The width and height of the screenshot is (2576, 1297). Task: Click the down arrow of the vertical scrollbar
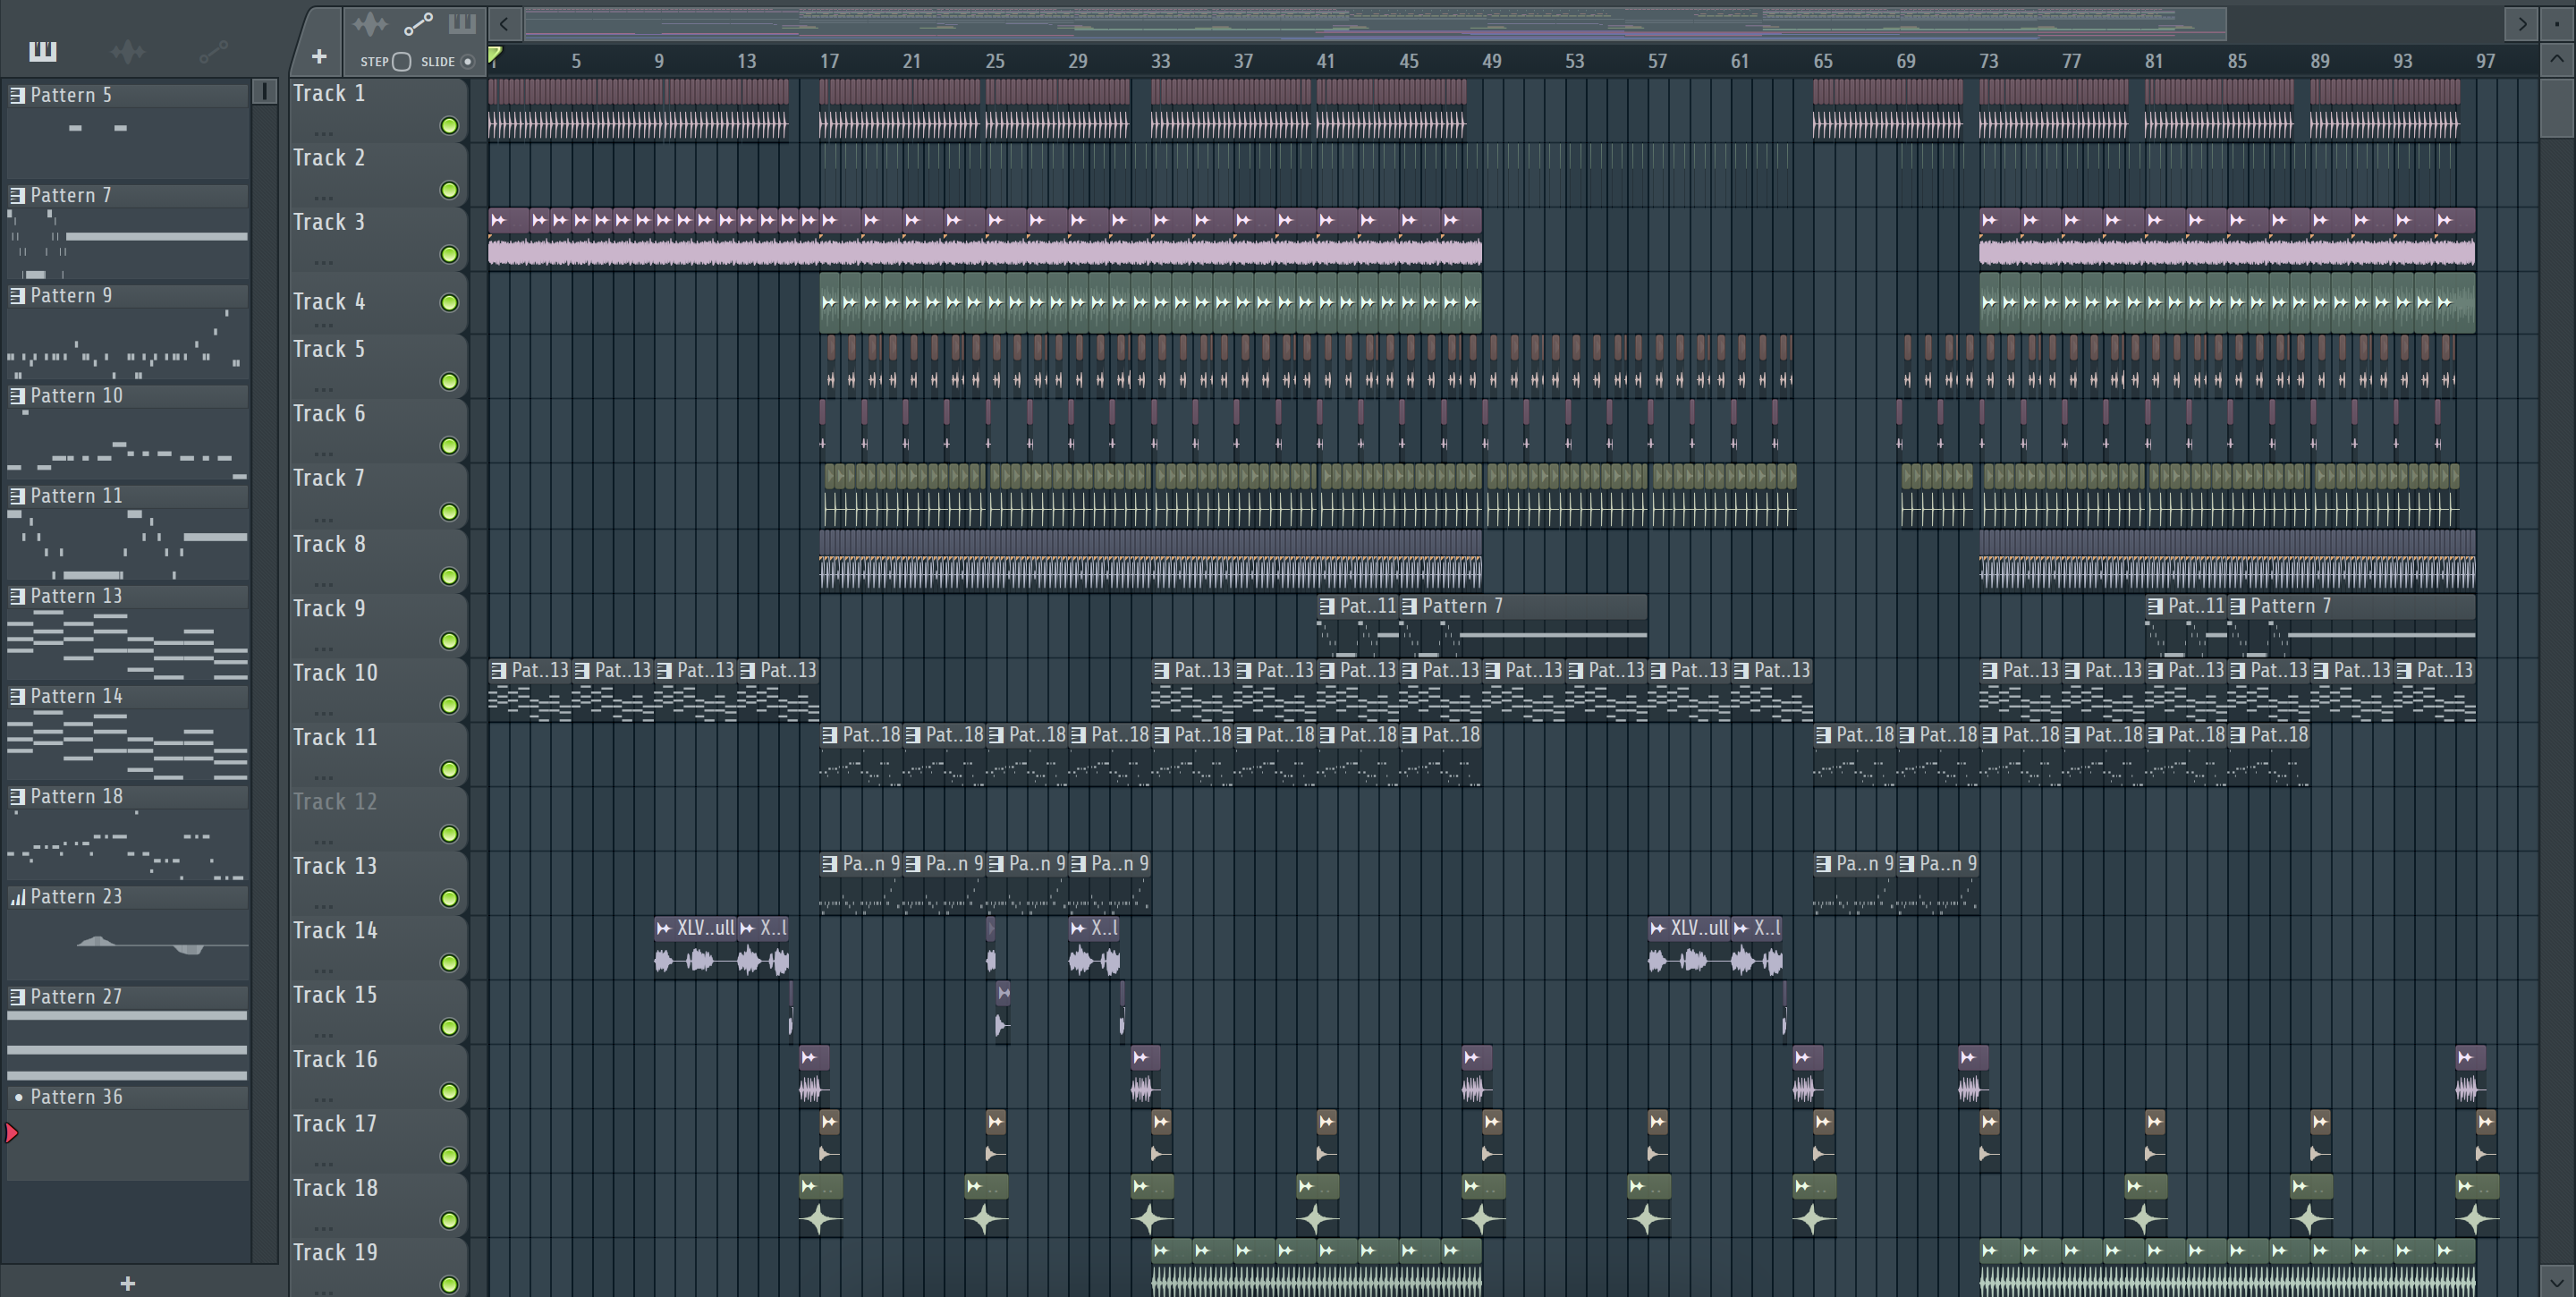[2557, 1280]
